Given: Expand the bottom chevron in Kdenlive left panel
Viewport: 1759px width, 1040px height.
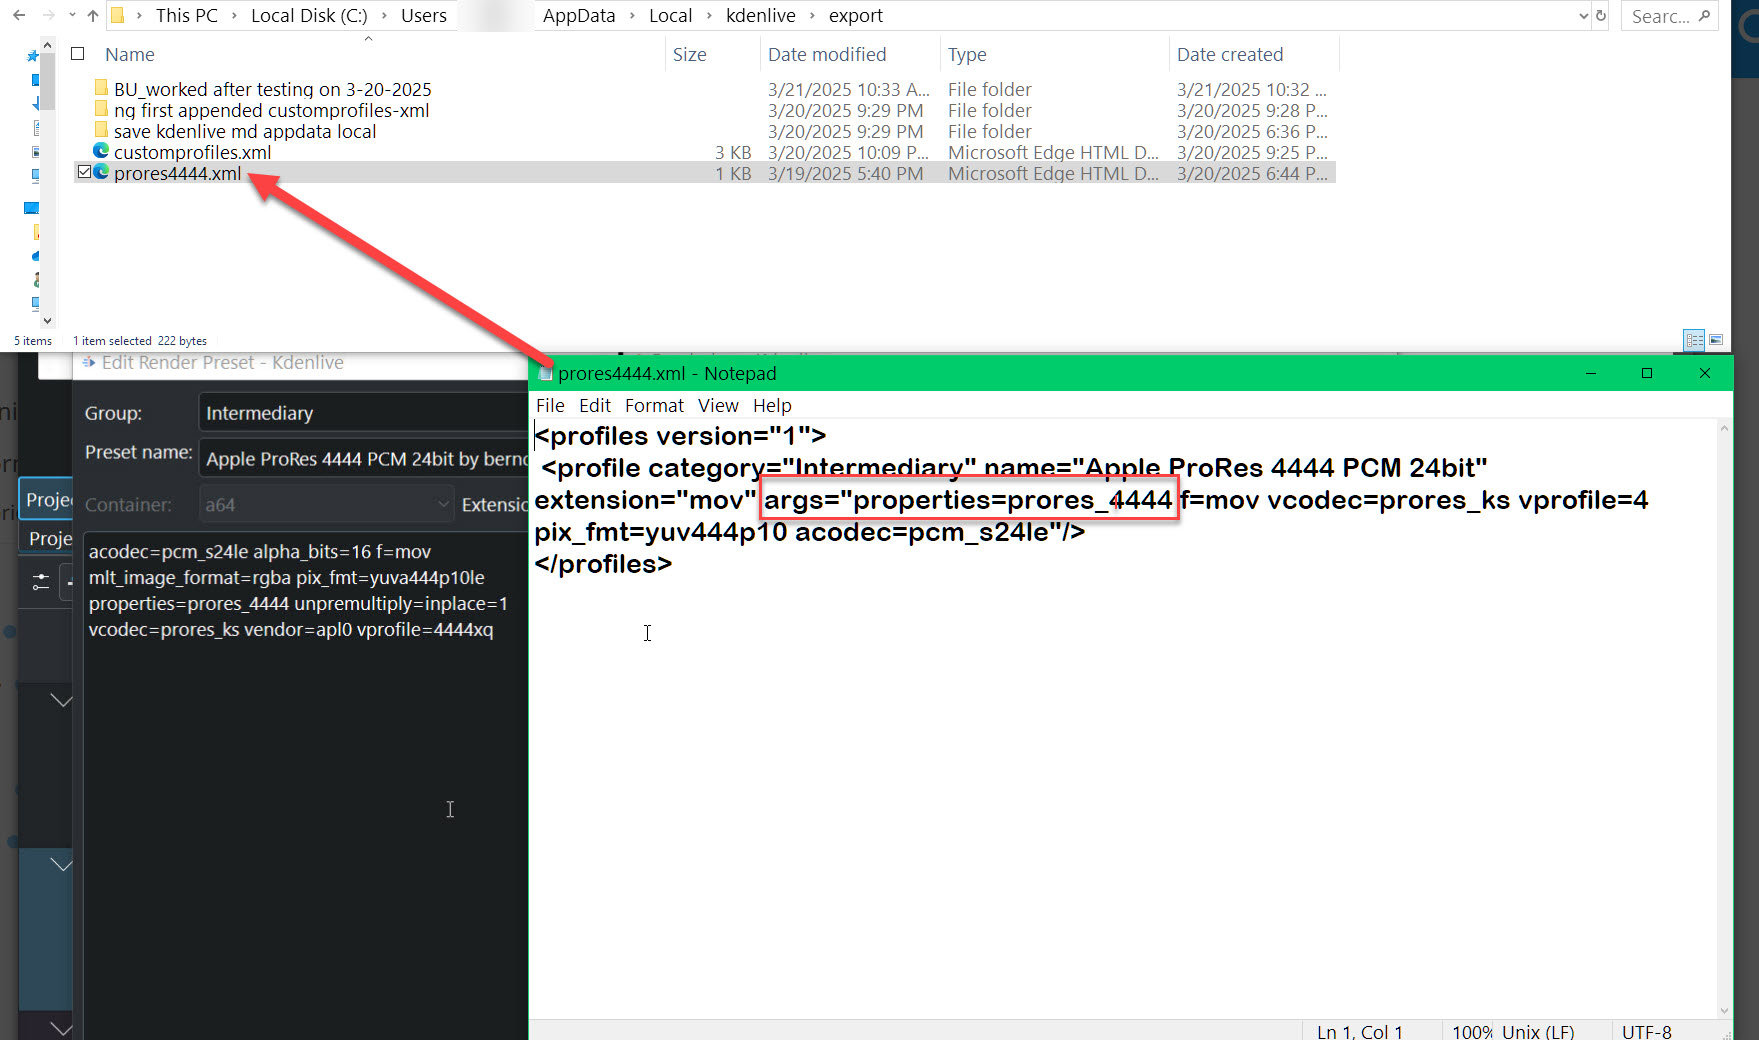Looking at the screenshot, I should point(61,1028).
